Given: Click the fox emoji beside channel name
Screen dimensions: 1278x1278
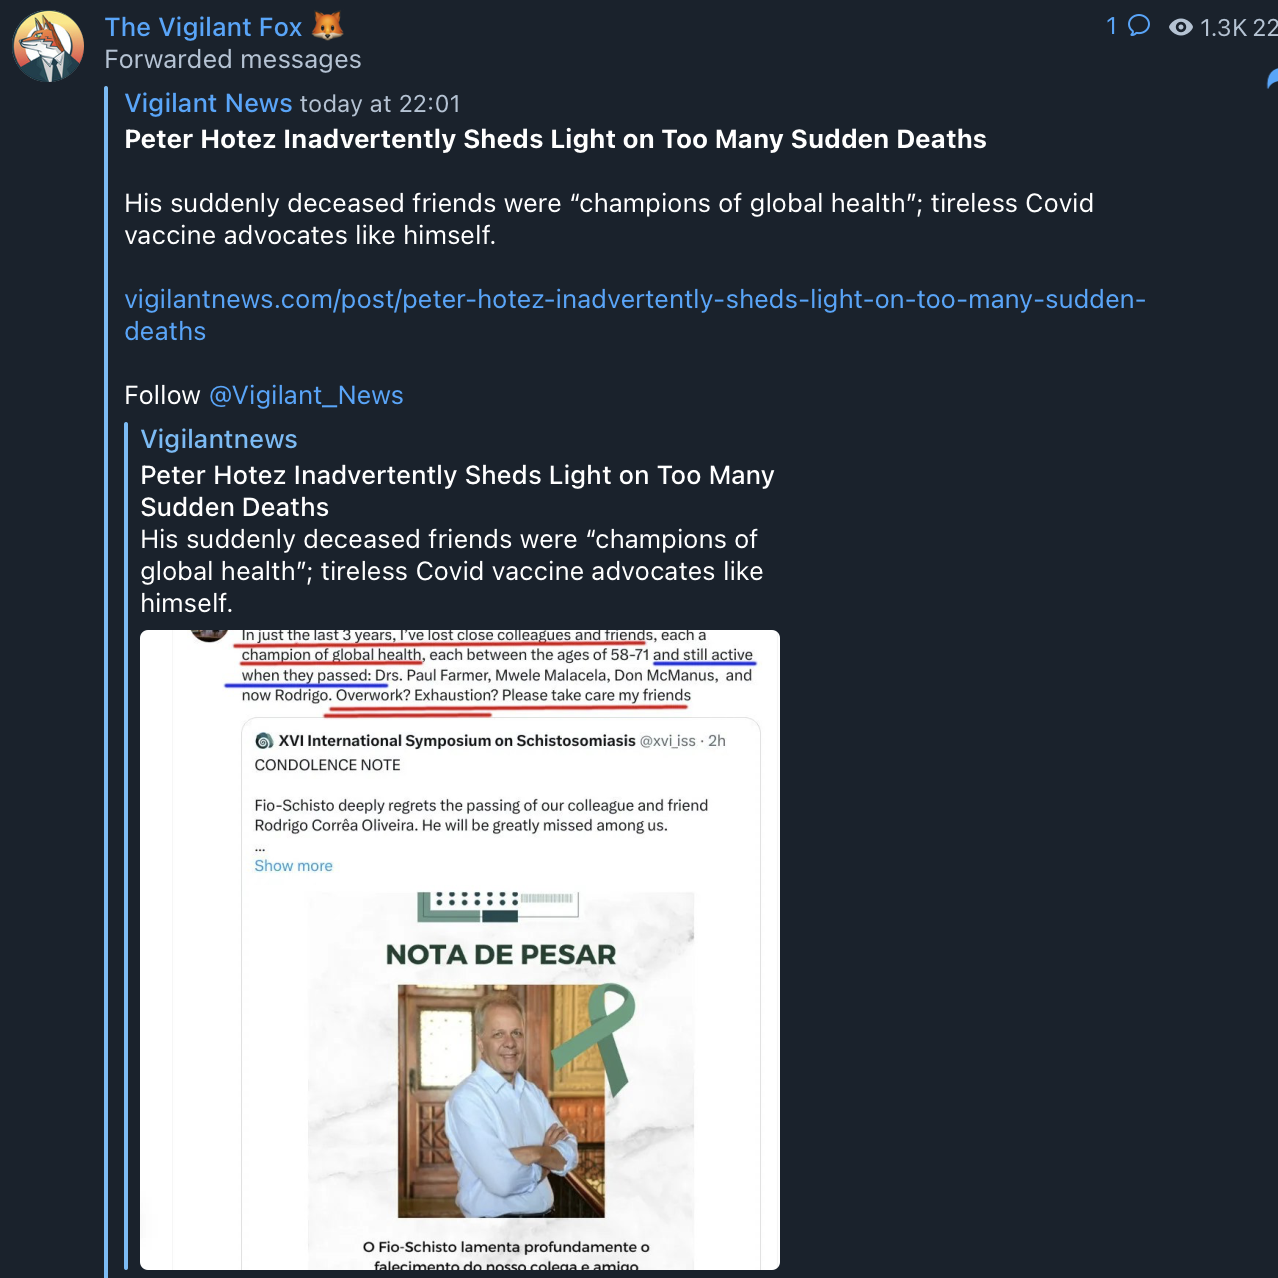Looking at the screenshot, I should pyautogui.click(x=328, y=25).
